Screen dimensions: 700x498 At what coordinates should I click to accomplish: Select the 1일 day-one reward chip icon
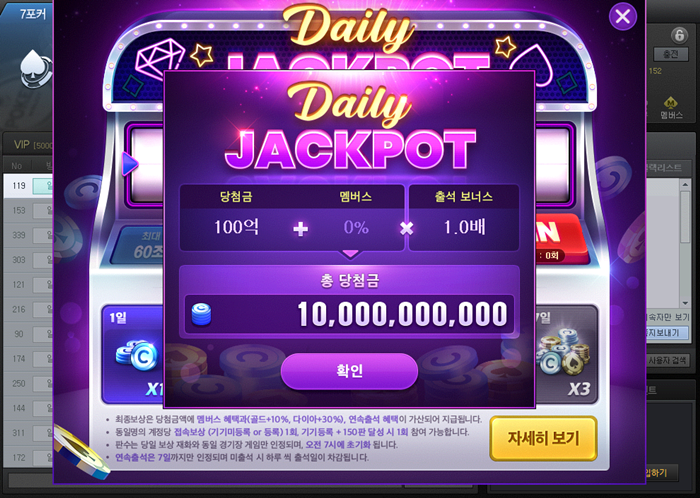tap(137, 356)
